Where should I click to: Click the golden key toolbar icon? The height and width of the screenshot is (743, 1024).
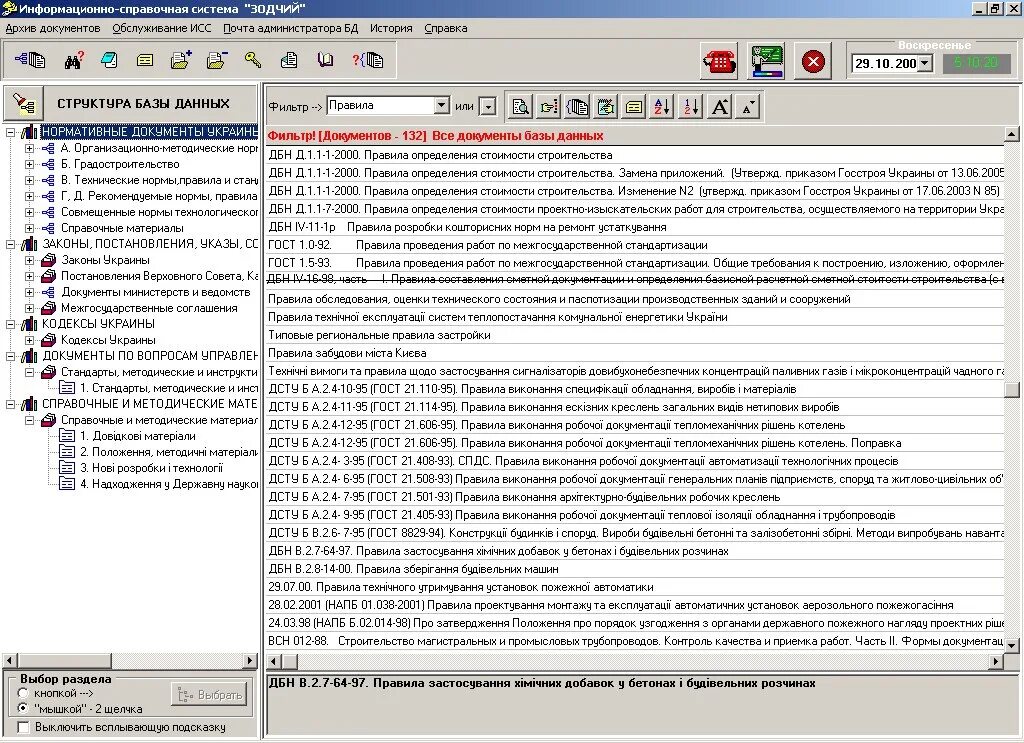pos(253,61)
